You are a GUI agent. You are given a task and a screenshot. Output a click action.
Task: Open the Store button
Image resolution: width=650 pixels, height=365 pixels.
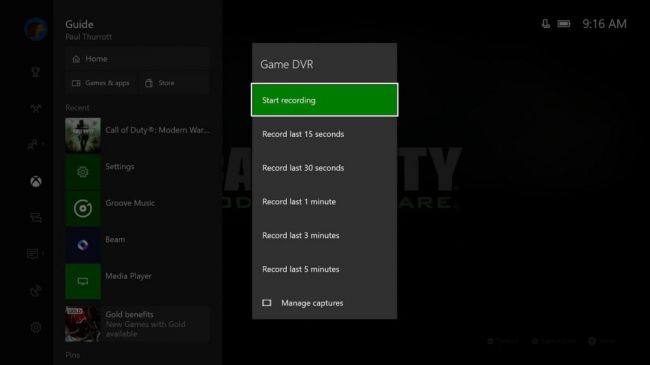174,83
